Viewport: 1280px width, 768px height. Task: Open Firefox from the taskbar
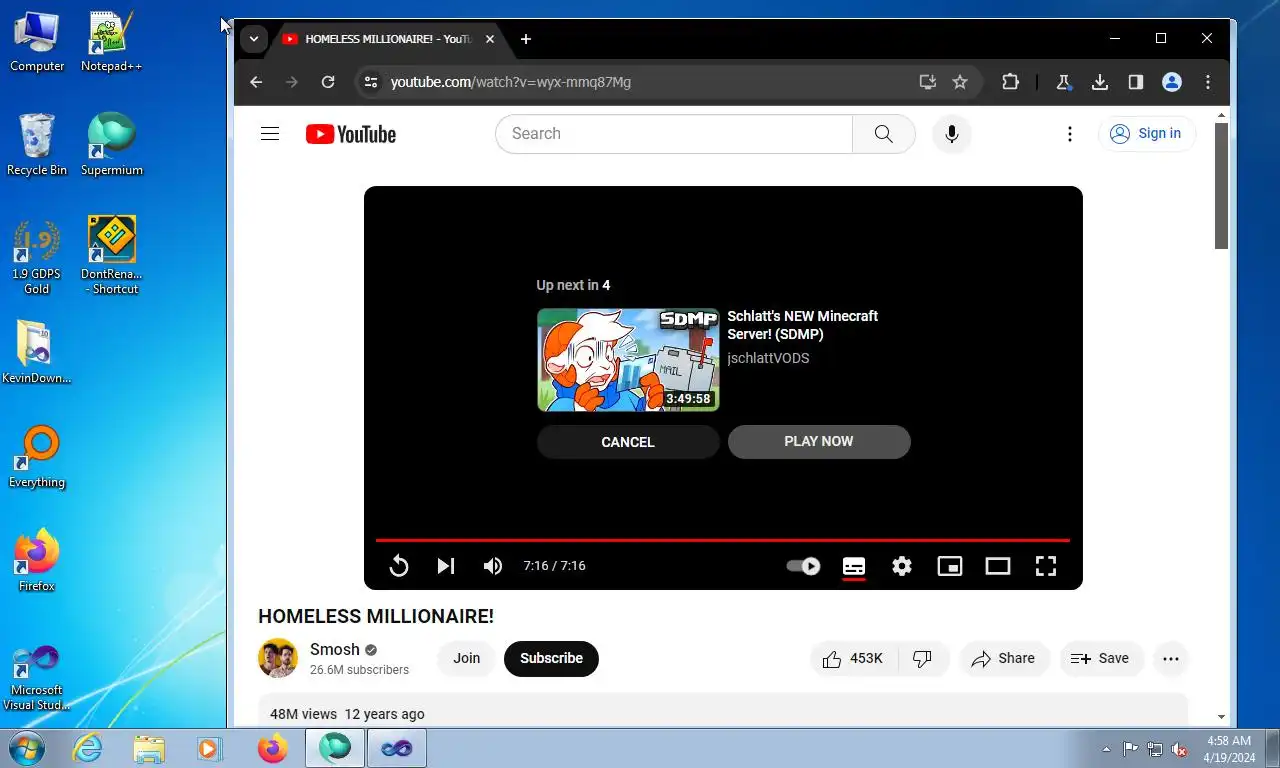(271, 748)
